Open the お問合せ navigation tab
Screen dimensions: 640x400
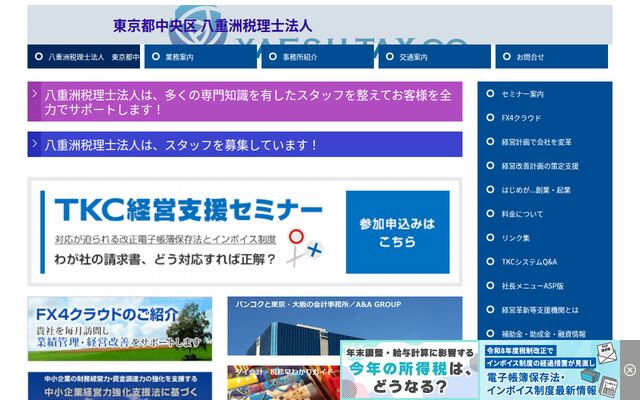point(551,57)
